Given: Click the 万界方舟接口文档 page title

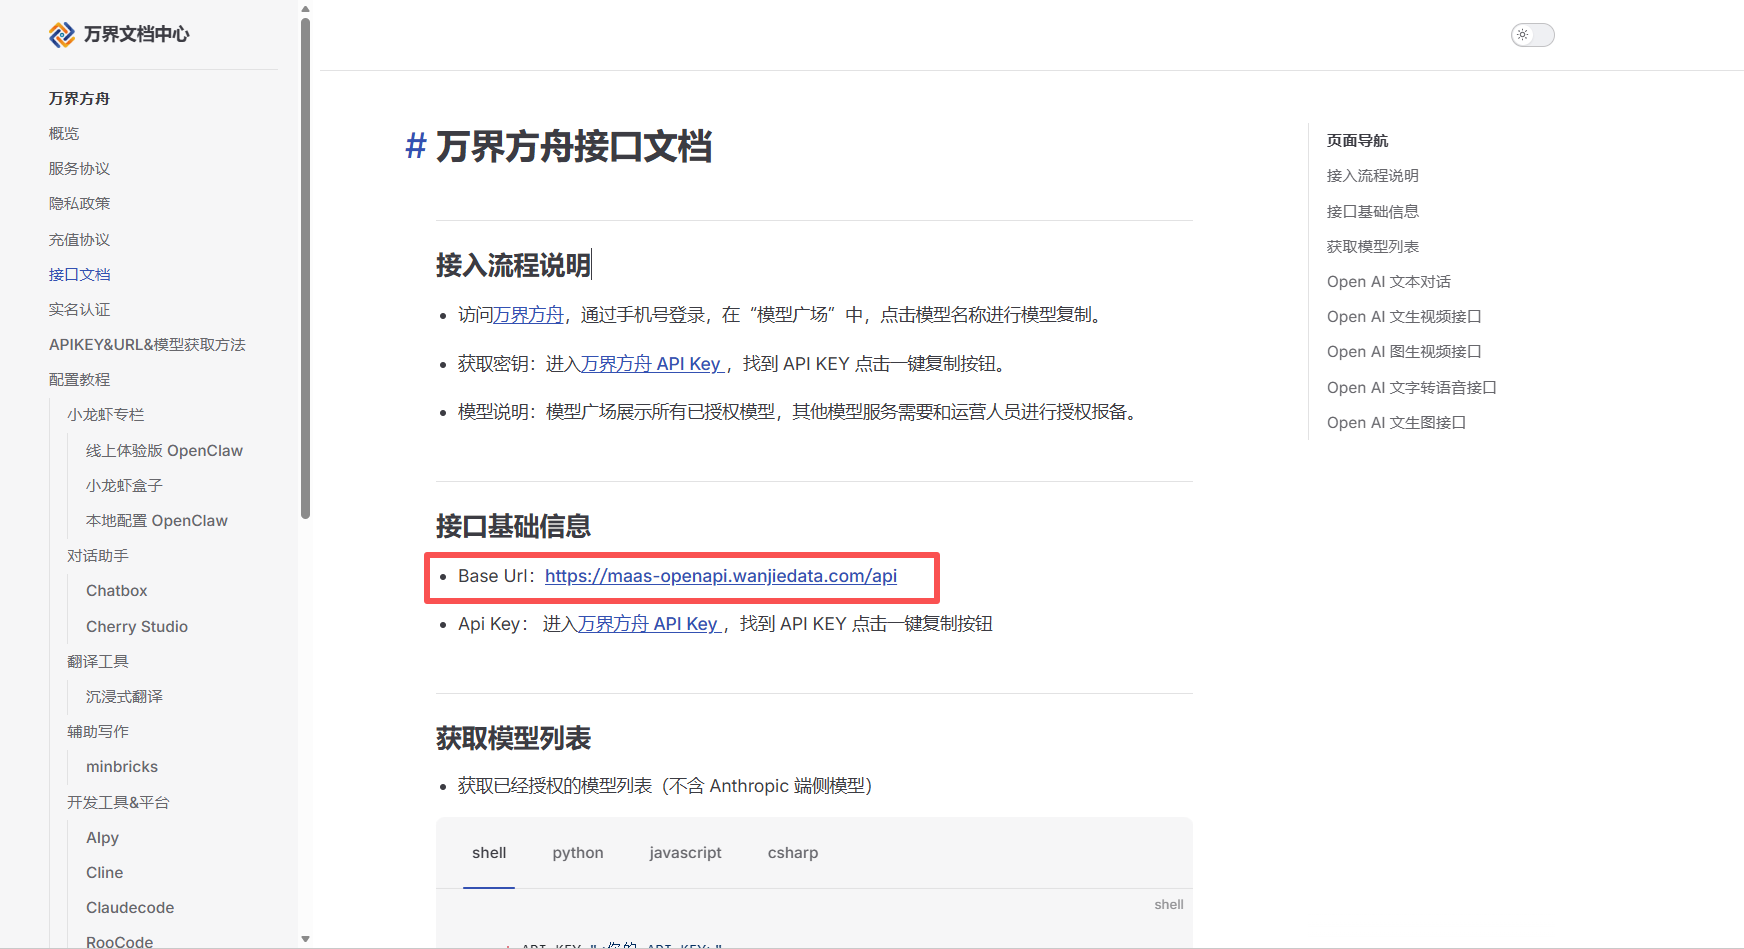Looking at the screenshot, I should 574,146.
